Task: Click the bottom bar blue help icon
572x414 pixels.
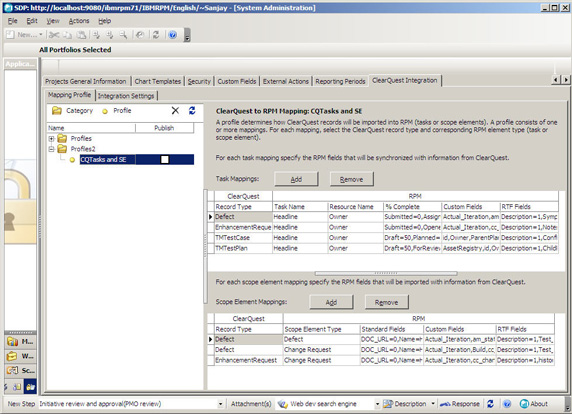Action: pyautogui.click(x=507, y=404)
